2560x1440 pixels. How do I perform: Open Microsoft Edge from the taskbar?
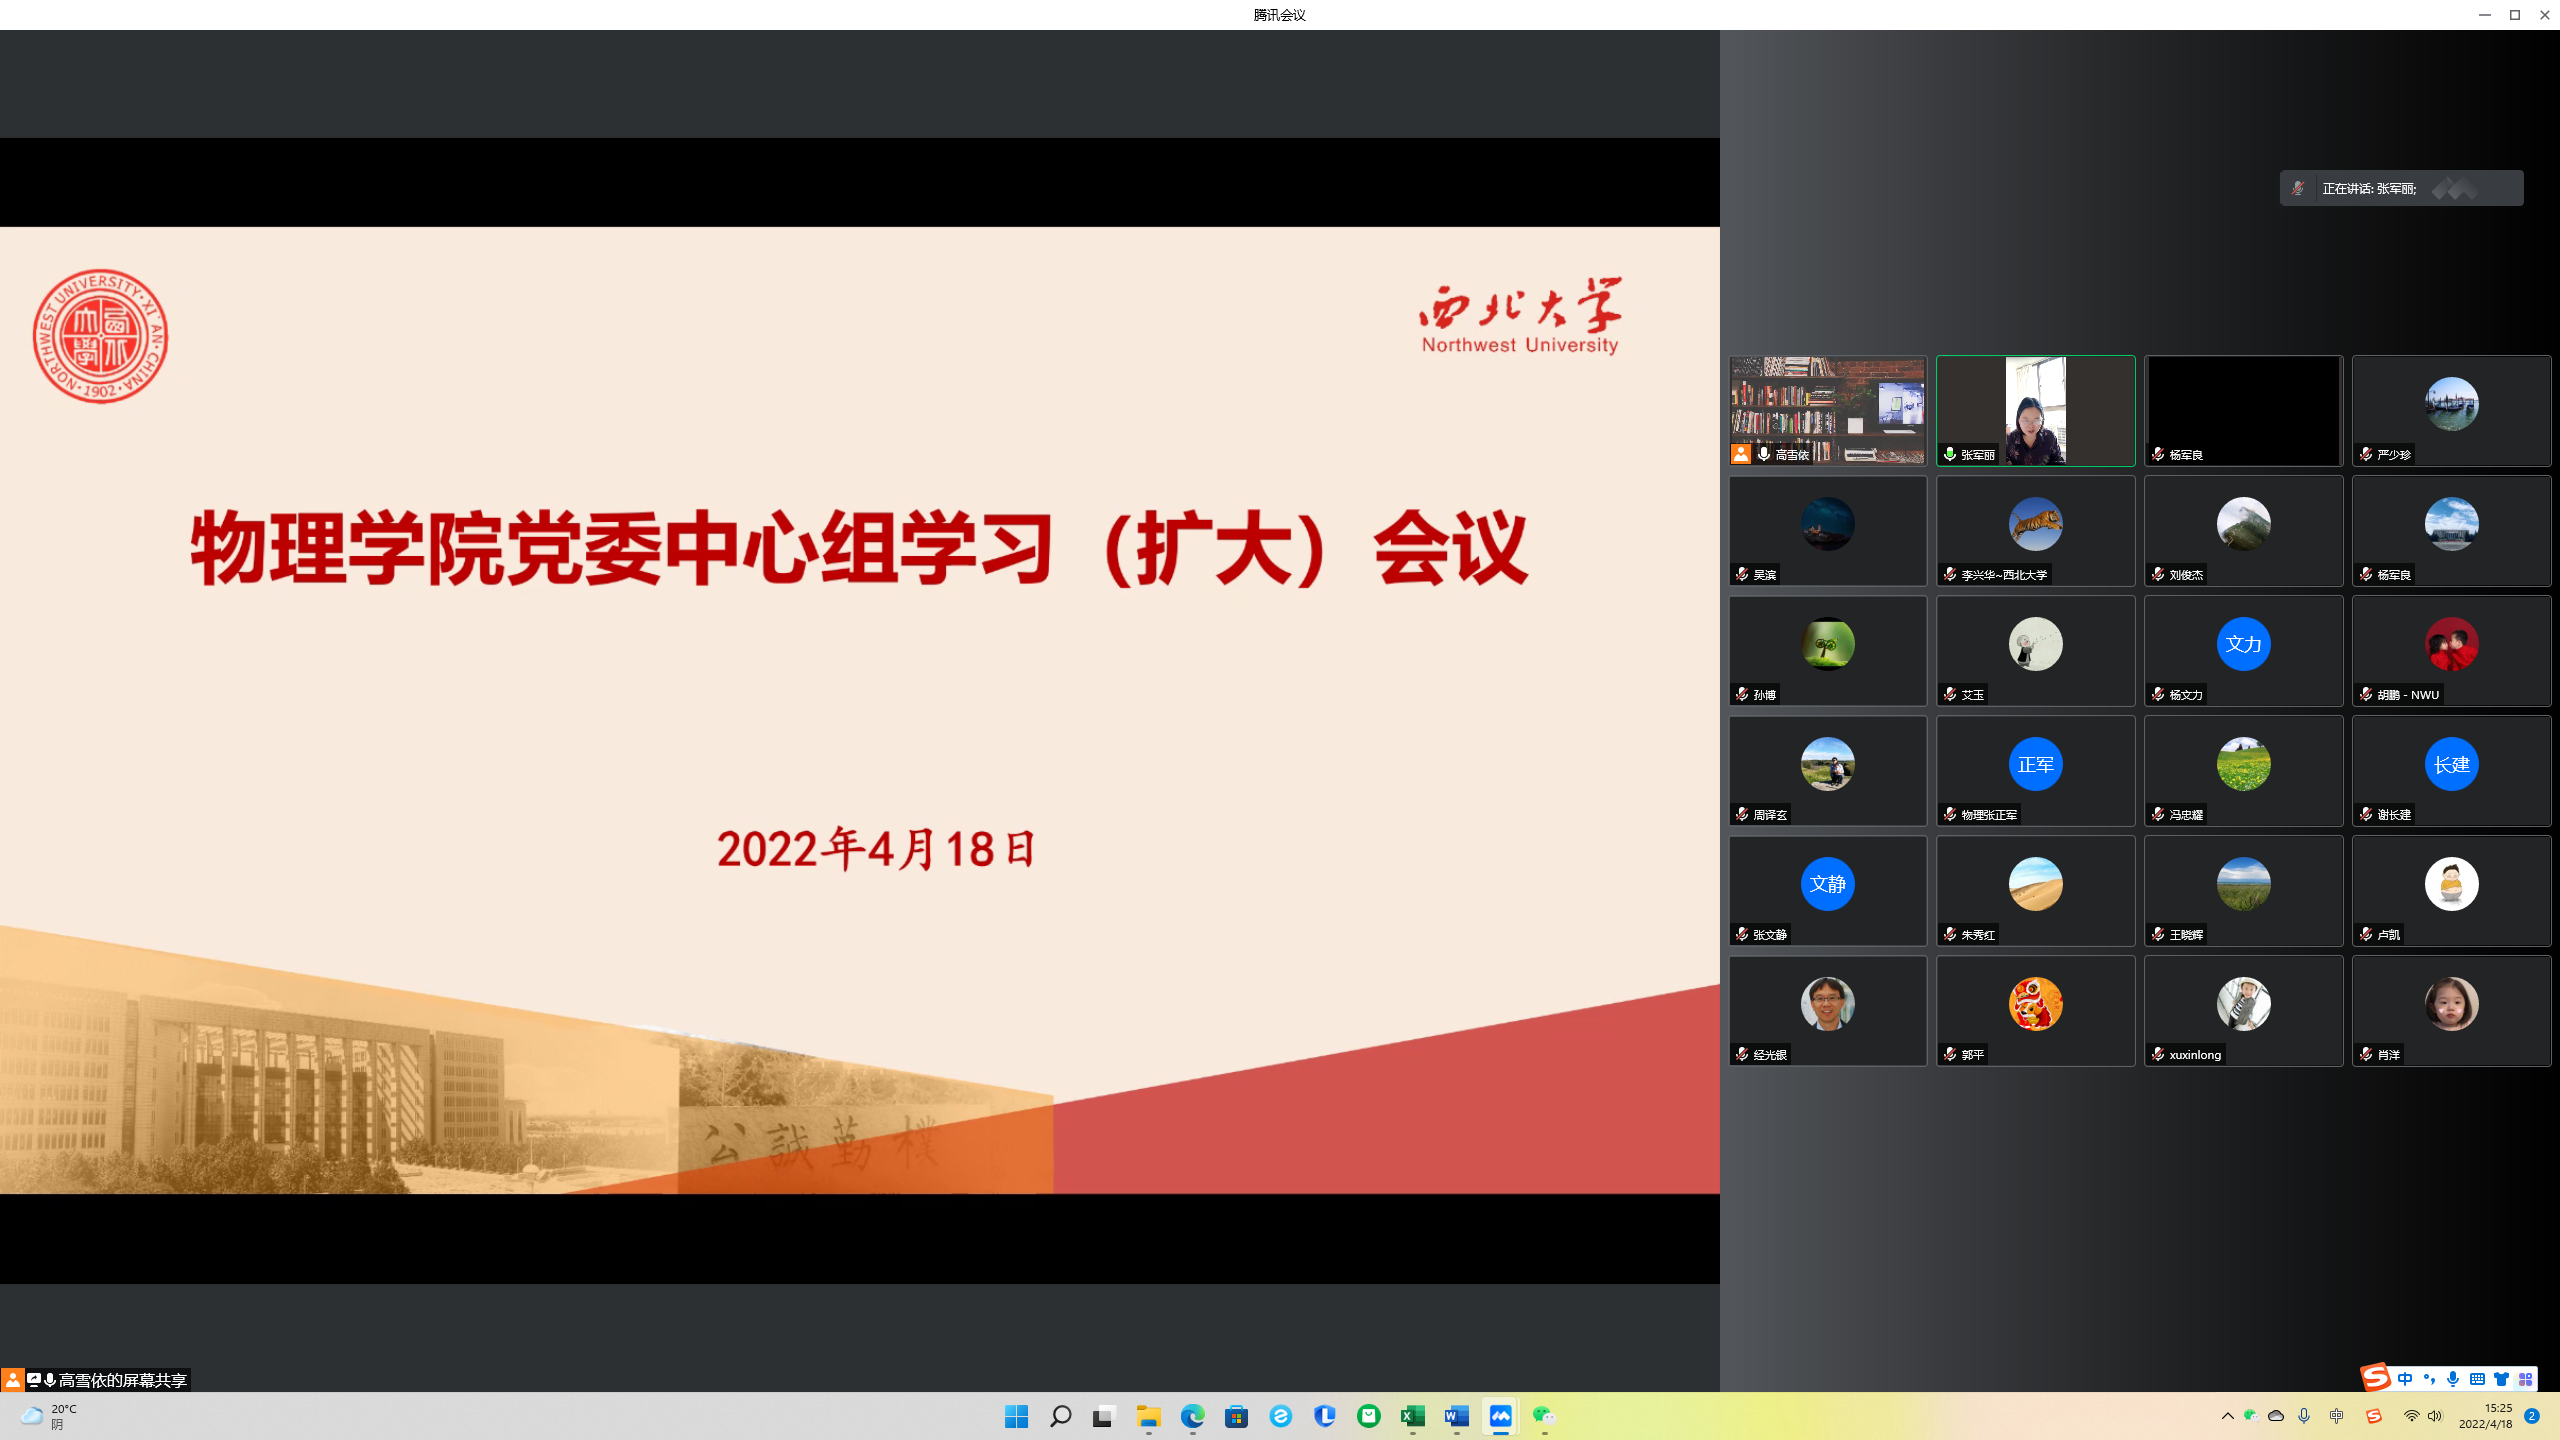tap(1192, 1416)
